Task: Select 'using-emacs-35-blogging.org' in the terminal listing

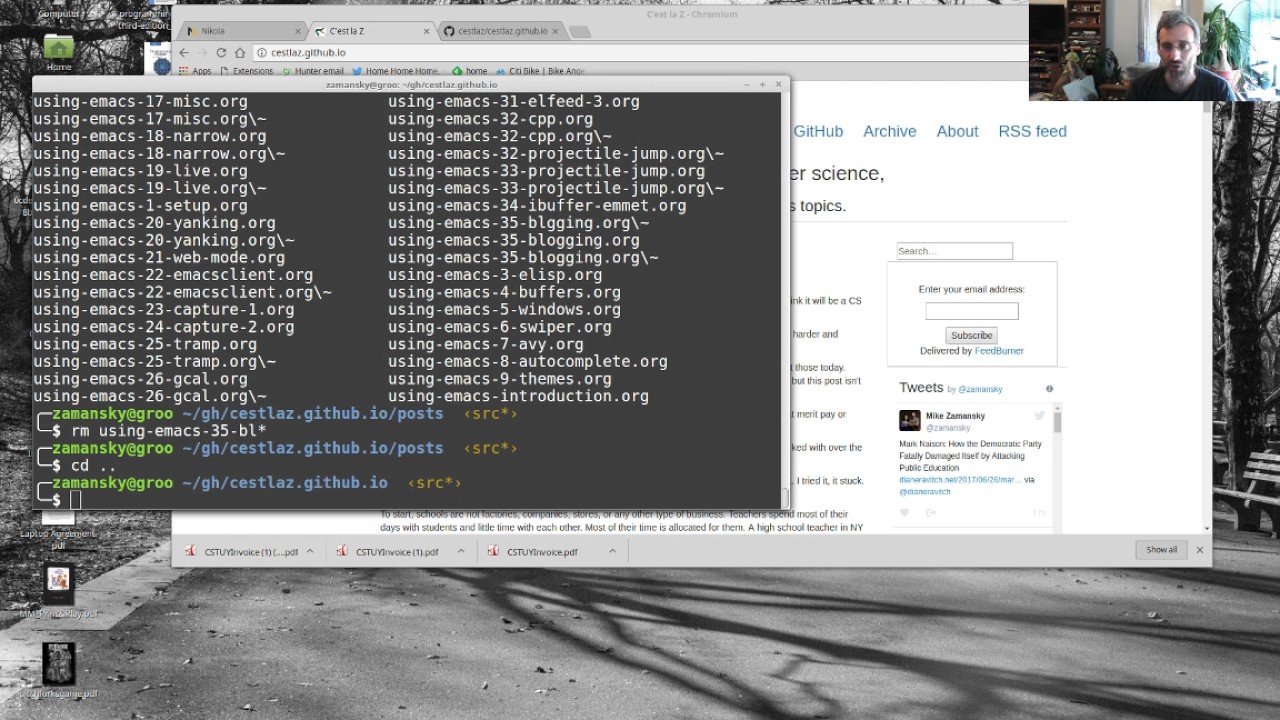Action: click(514, 240)
